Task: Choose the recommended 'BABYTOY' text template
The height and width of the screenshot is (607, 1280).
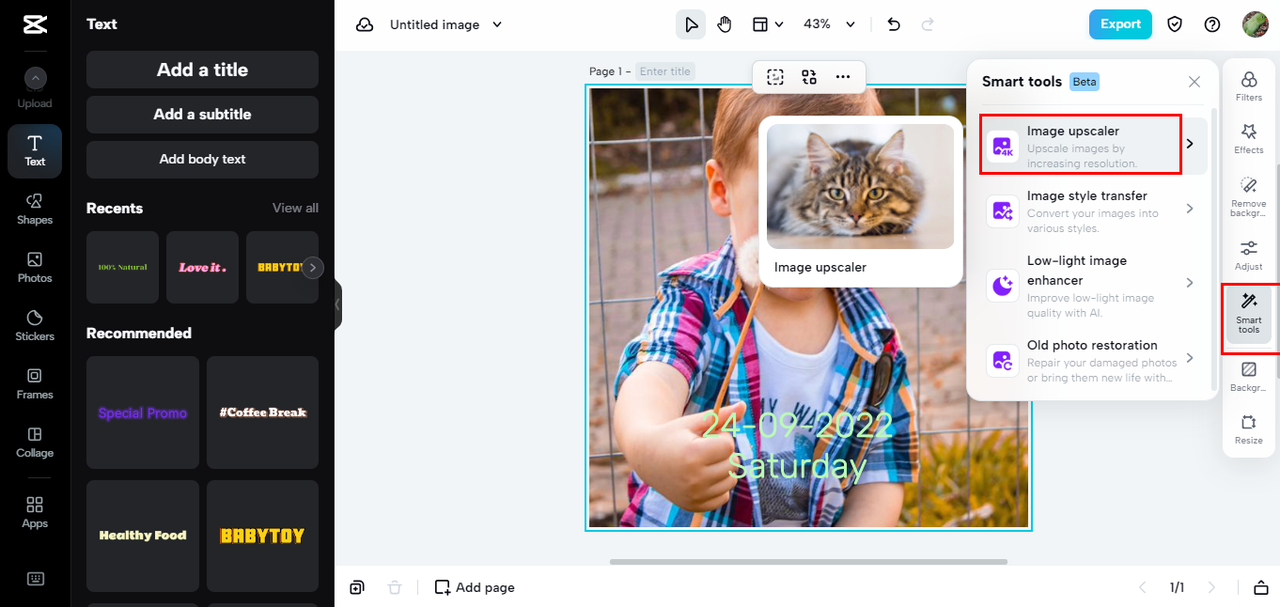Action: coord(263,536)
